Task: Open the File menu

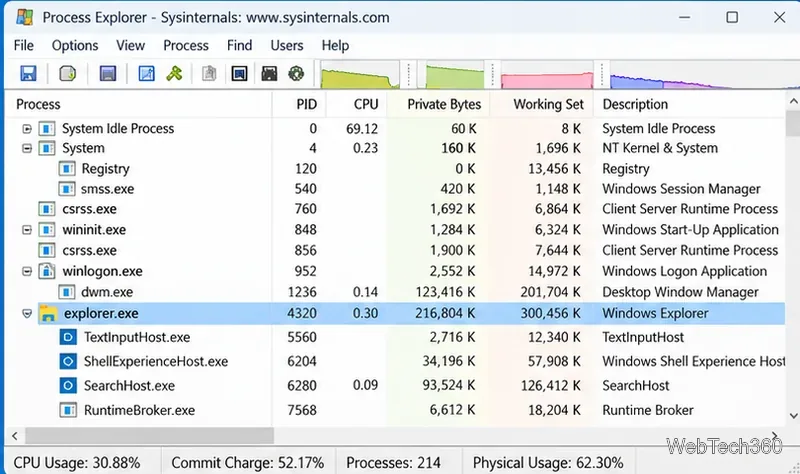Action: [23, 45]
